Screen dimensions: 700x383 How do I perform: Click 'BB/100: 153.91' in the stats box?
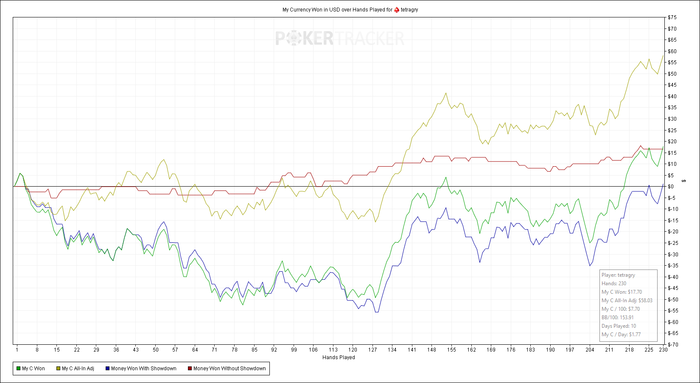pyautogui.click(x=618, y=318)
